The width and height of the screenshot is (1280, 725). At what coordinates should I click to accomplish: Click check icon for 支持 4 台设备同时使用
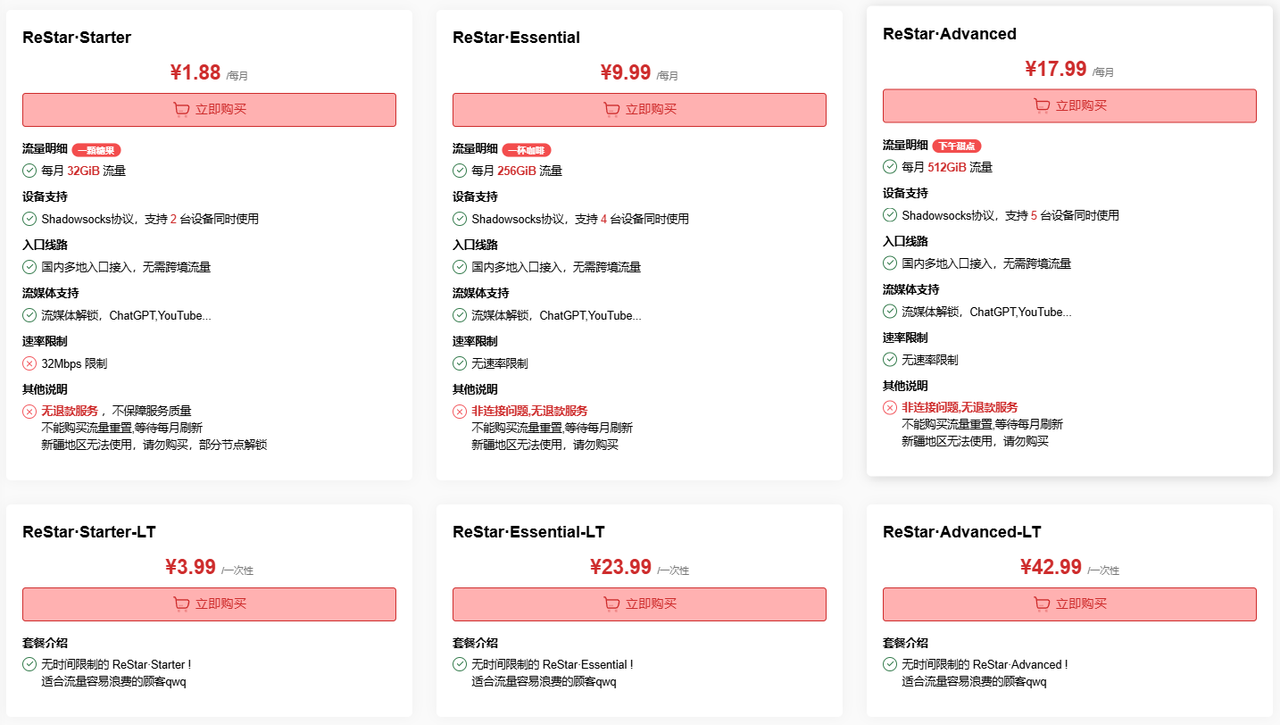(x=460, y=219)
